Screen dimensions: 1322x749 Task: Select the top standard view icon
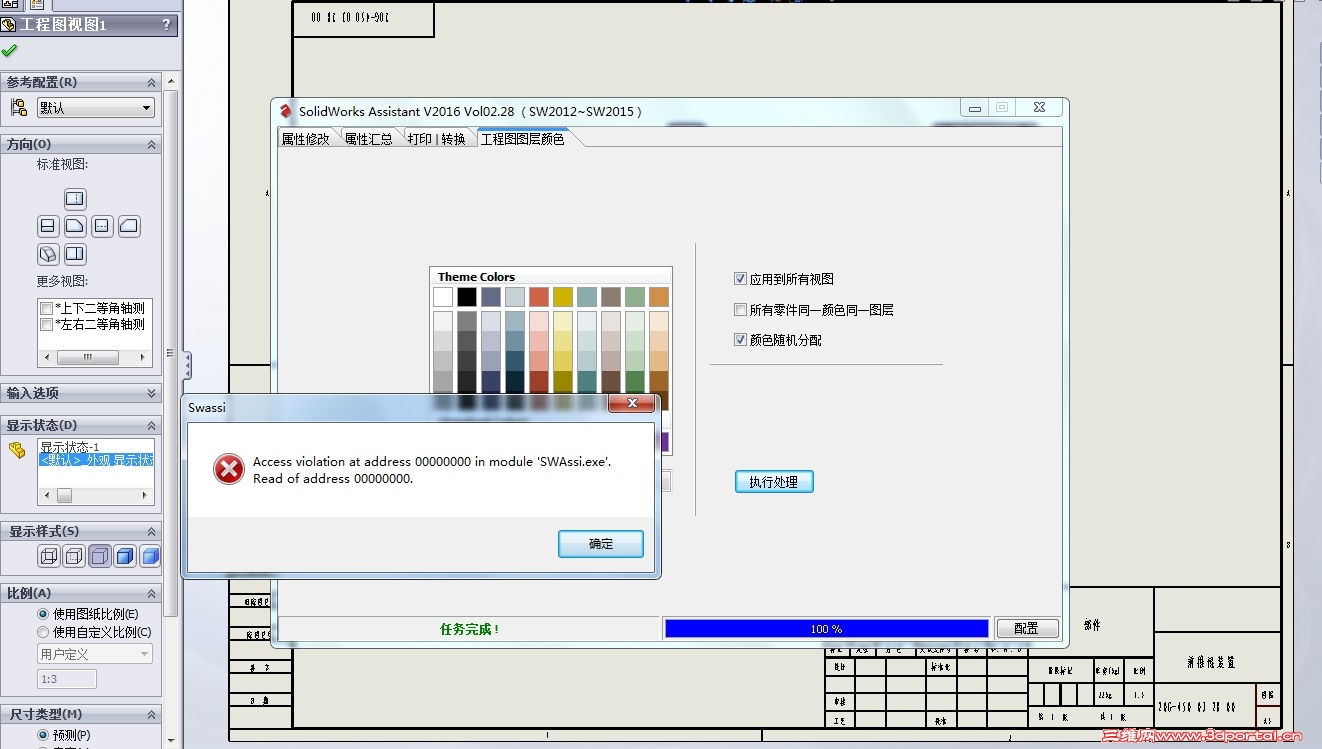[x=75, y=198]
